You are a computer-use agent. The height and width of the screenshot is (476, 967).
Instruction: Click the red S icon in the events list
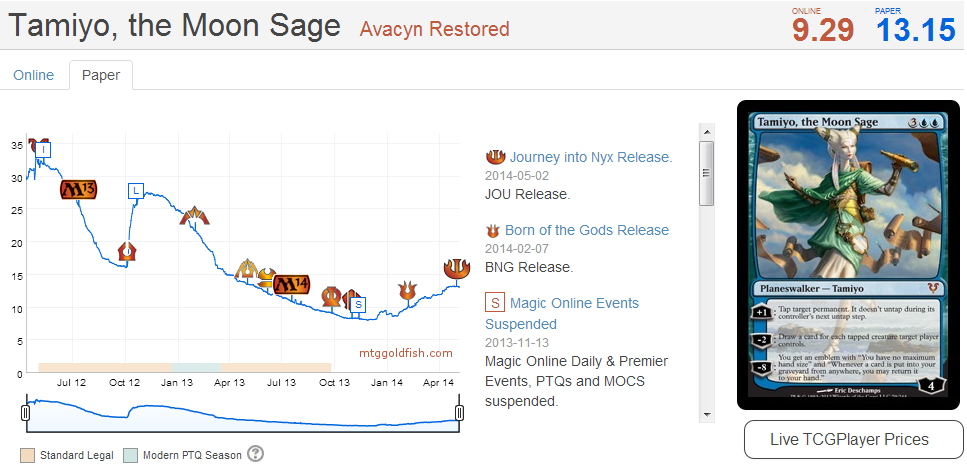coord(494,302)
